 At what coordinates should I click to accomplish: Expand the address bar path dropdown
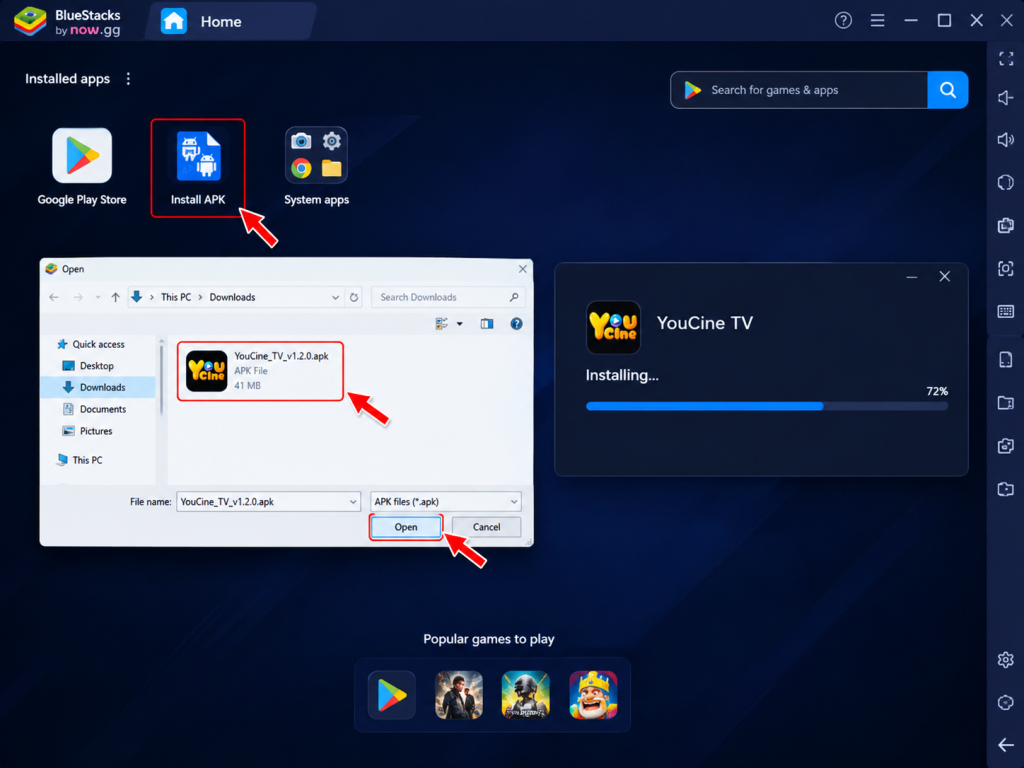pyautogui.click(x=335, y=297)
